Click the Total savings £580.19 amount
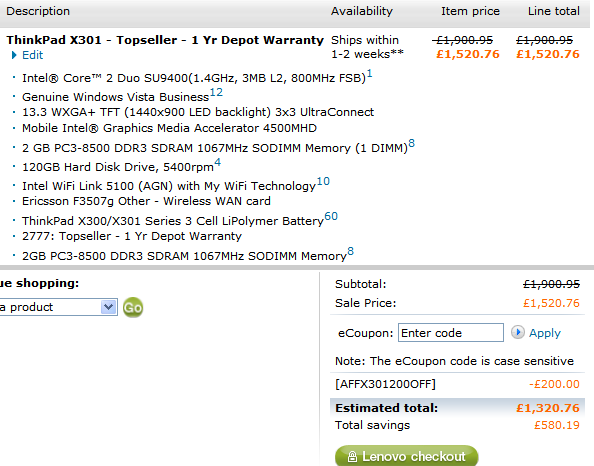Viewport: 594px width, 466px height. click(x=557, y=425)
